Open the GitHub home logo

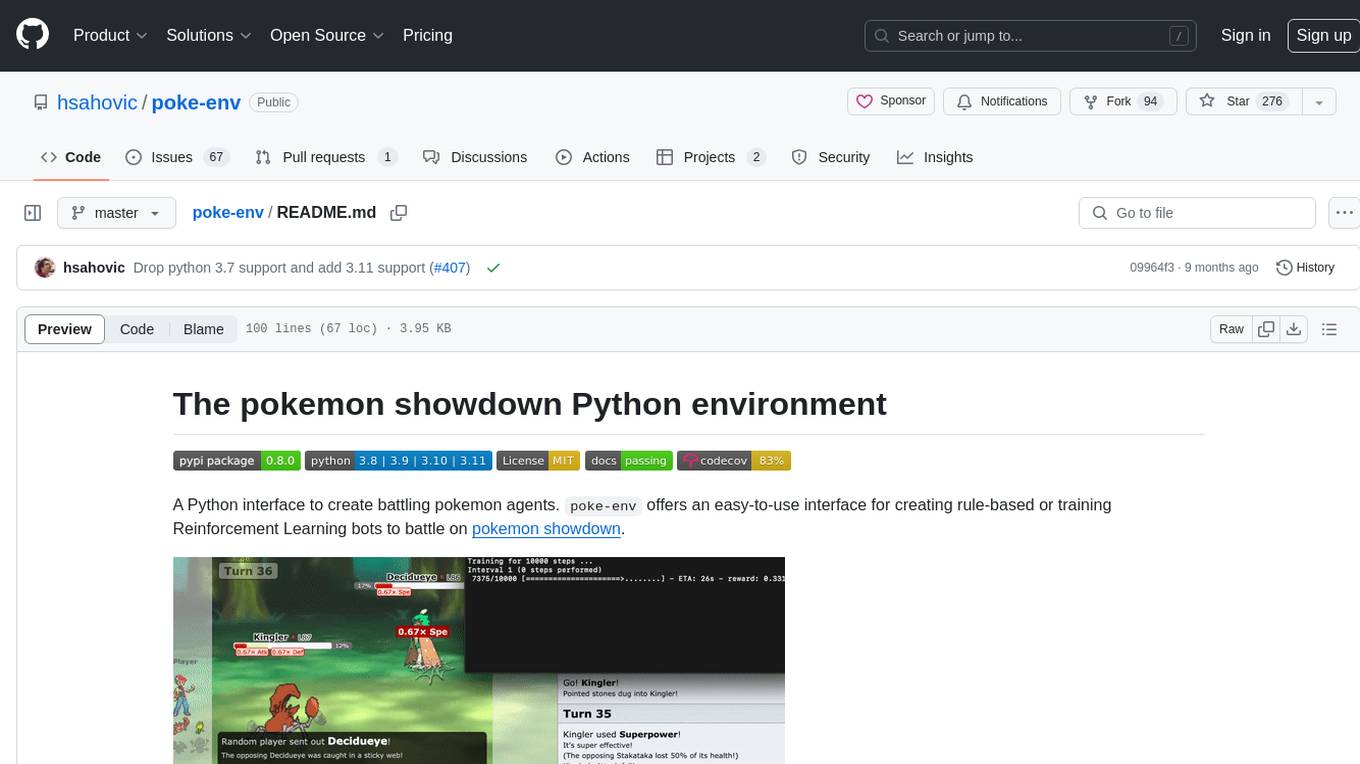click(x=32, y=35)
